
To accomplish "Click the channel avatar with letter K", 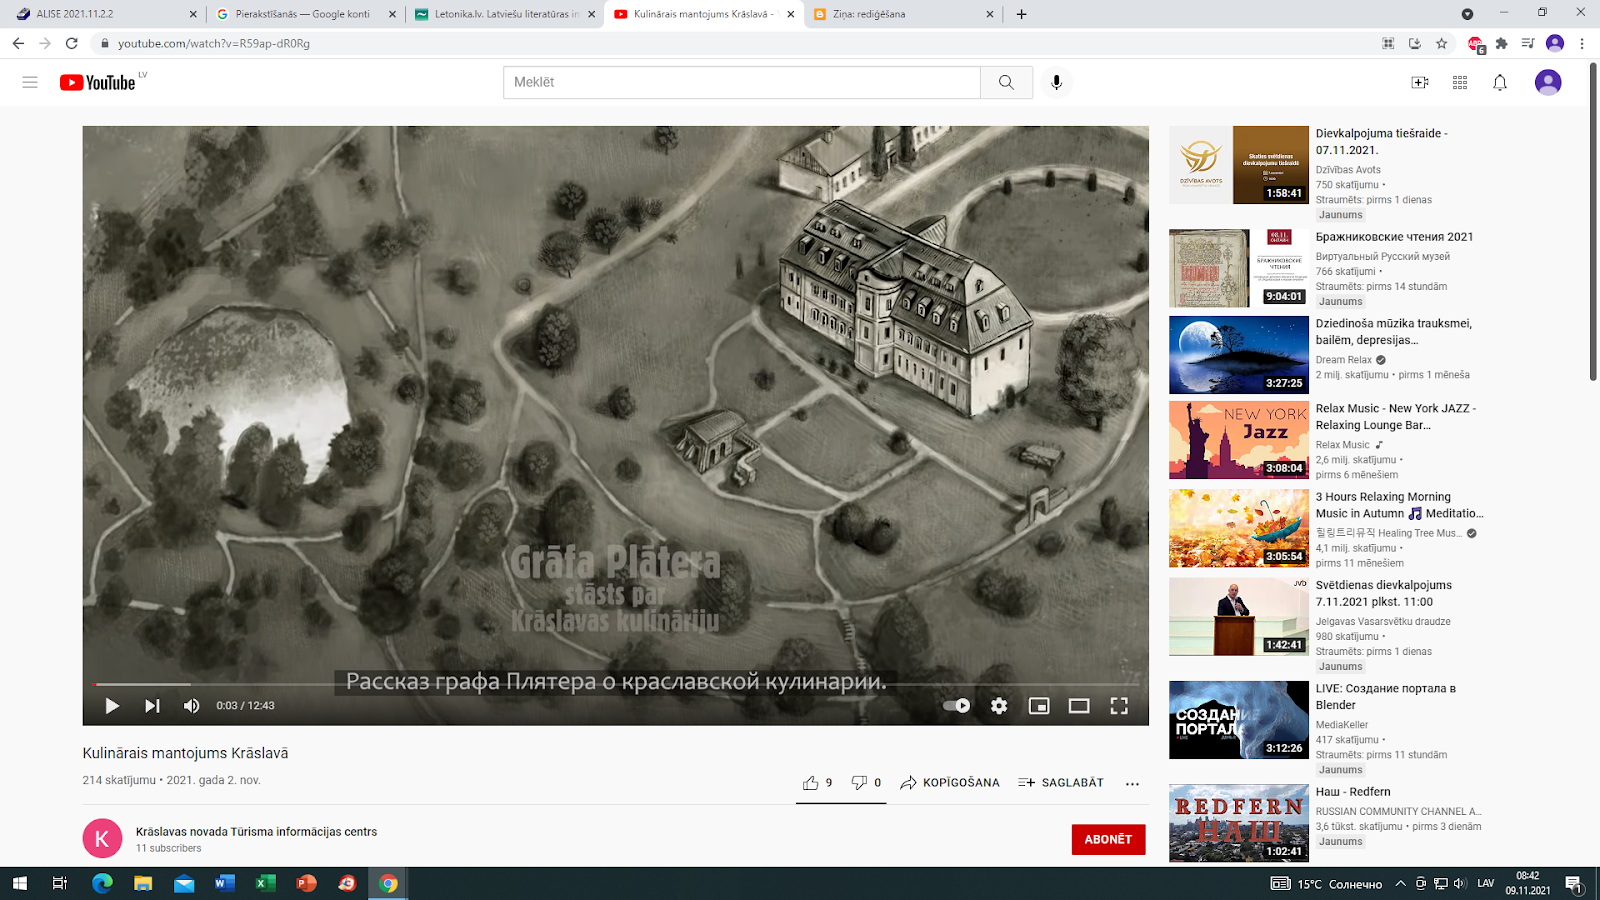I will (102, 839).
